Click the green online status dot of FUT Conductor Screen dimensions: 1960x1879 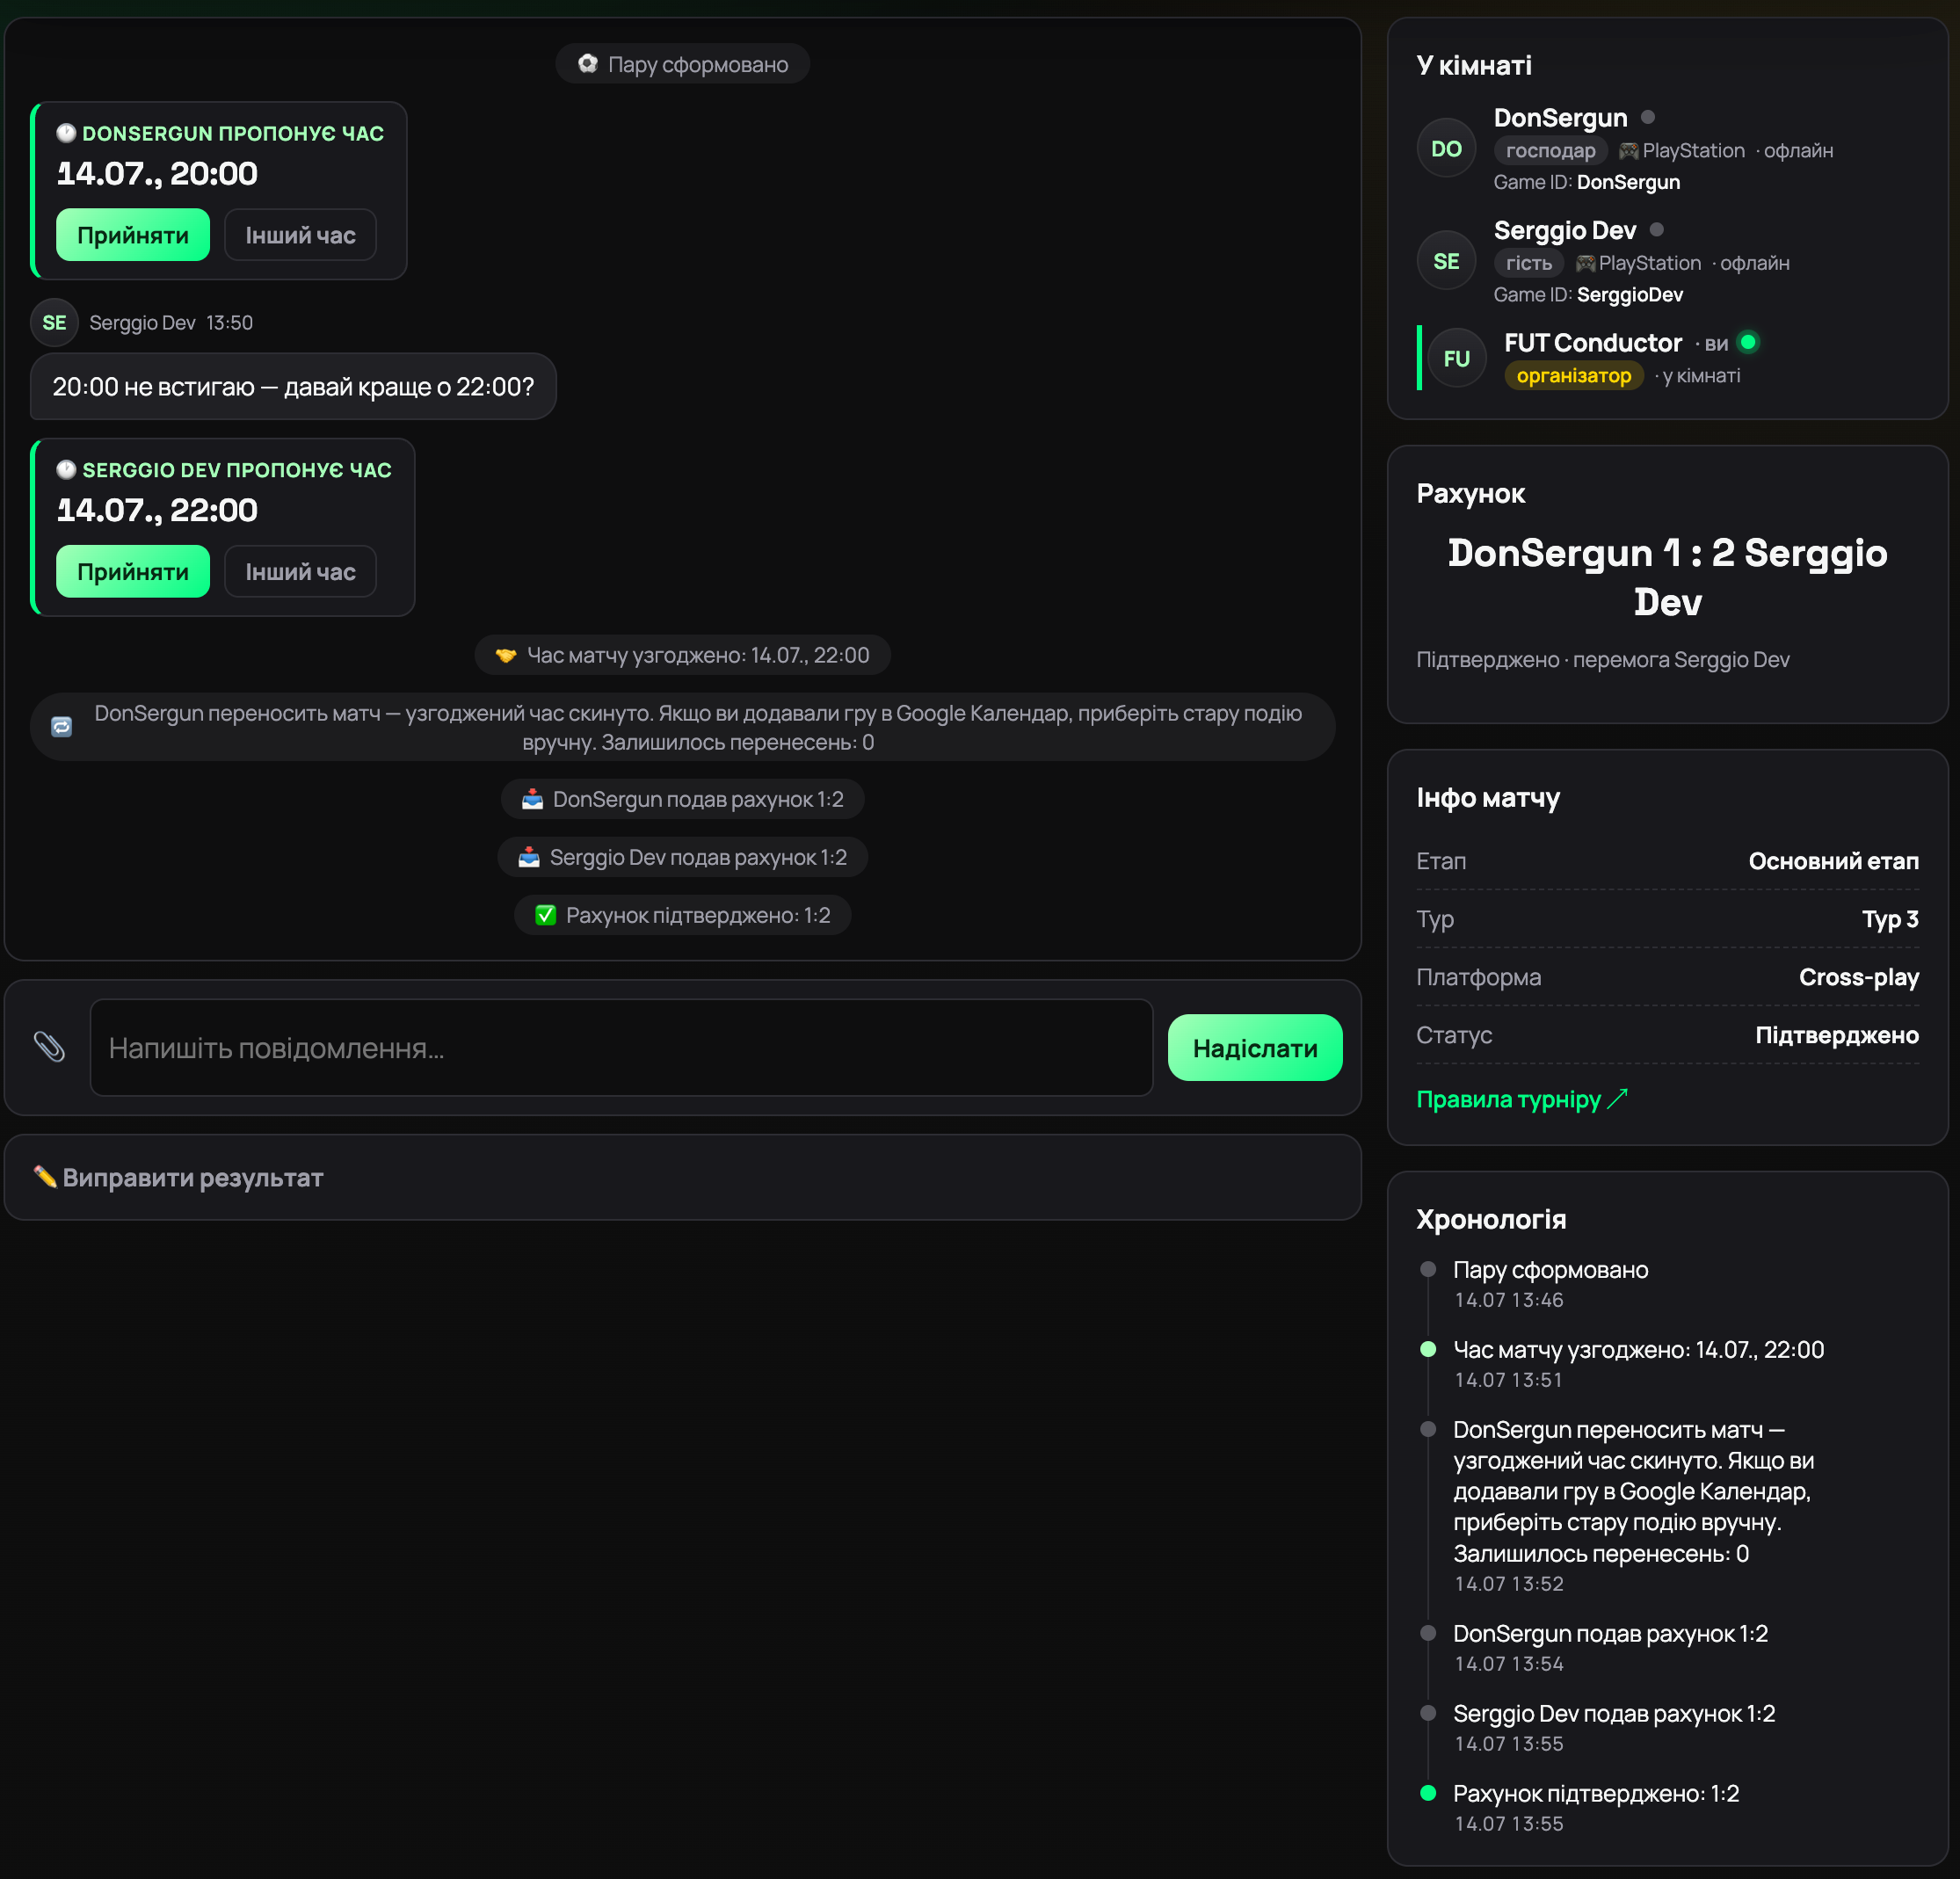click(x=1748, y=342)
